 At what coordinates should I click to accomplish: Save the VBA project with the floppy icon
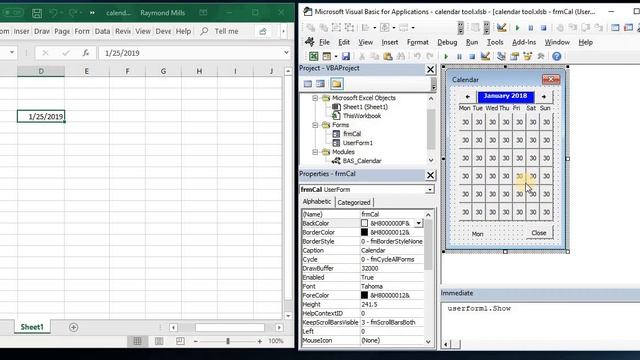tap(346, 56)
